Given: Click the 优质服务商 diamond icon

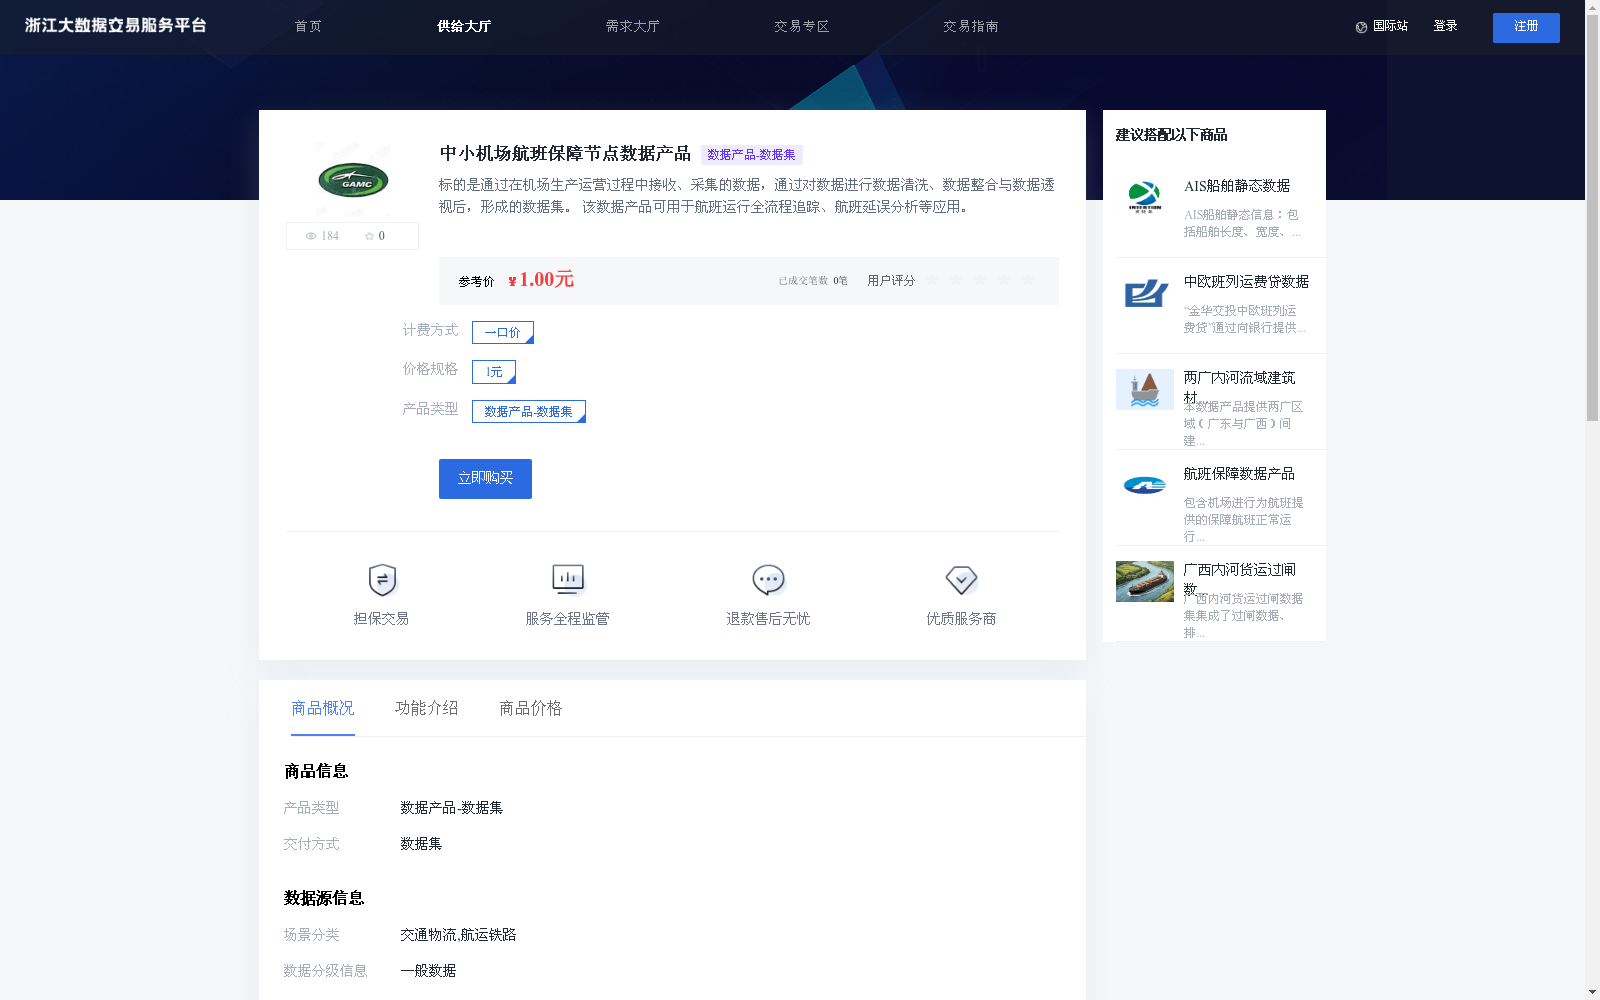Looking at the screenshot, I should (x=961, y=580).
